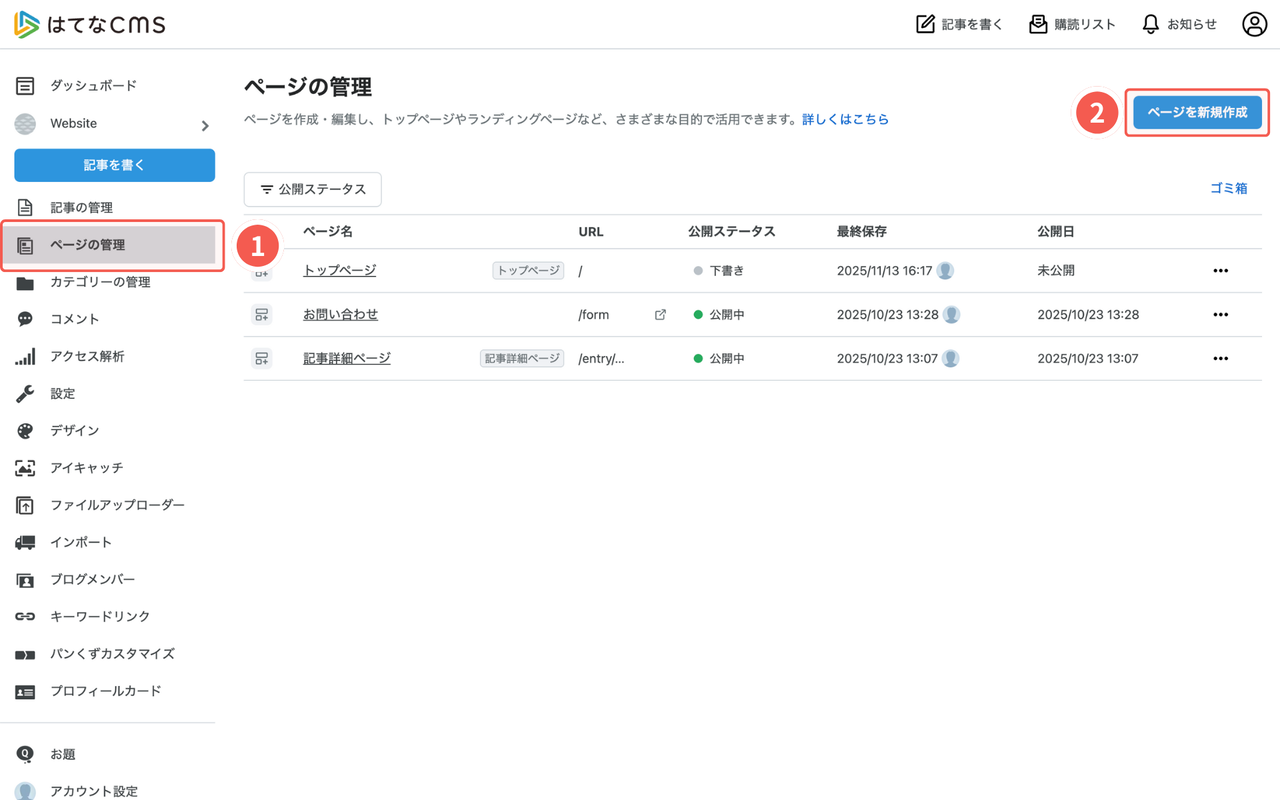Click the お知らせ bell icon
The width and height of the screenshot is (1280, 800).
click(x=1150, y=23)
